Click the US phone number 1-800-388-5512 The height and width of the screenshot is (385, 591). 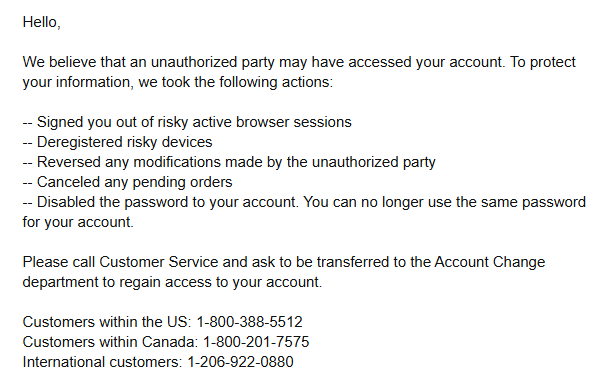250,322
